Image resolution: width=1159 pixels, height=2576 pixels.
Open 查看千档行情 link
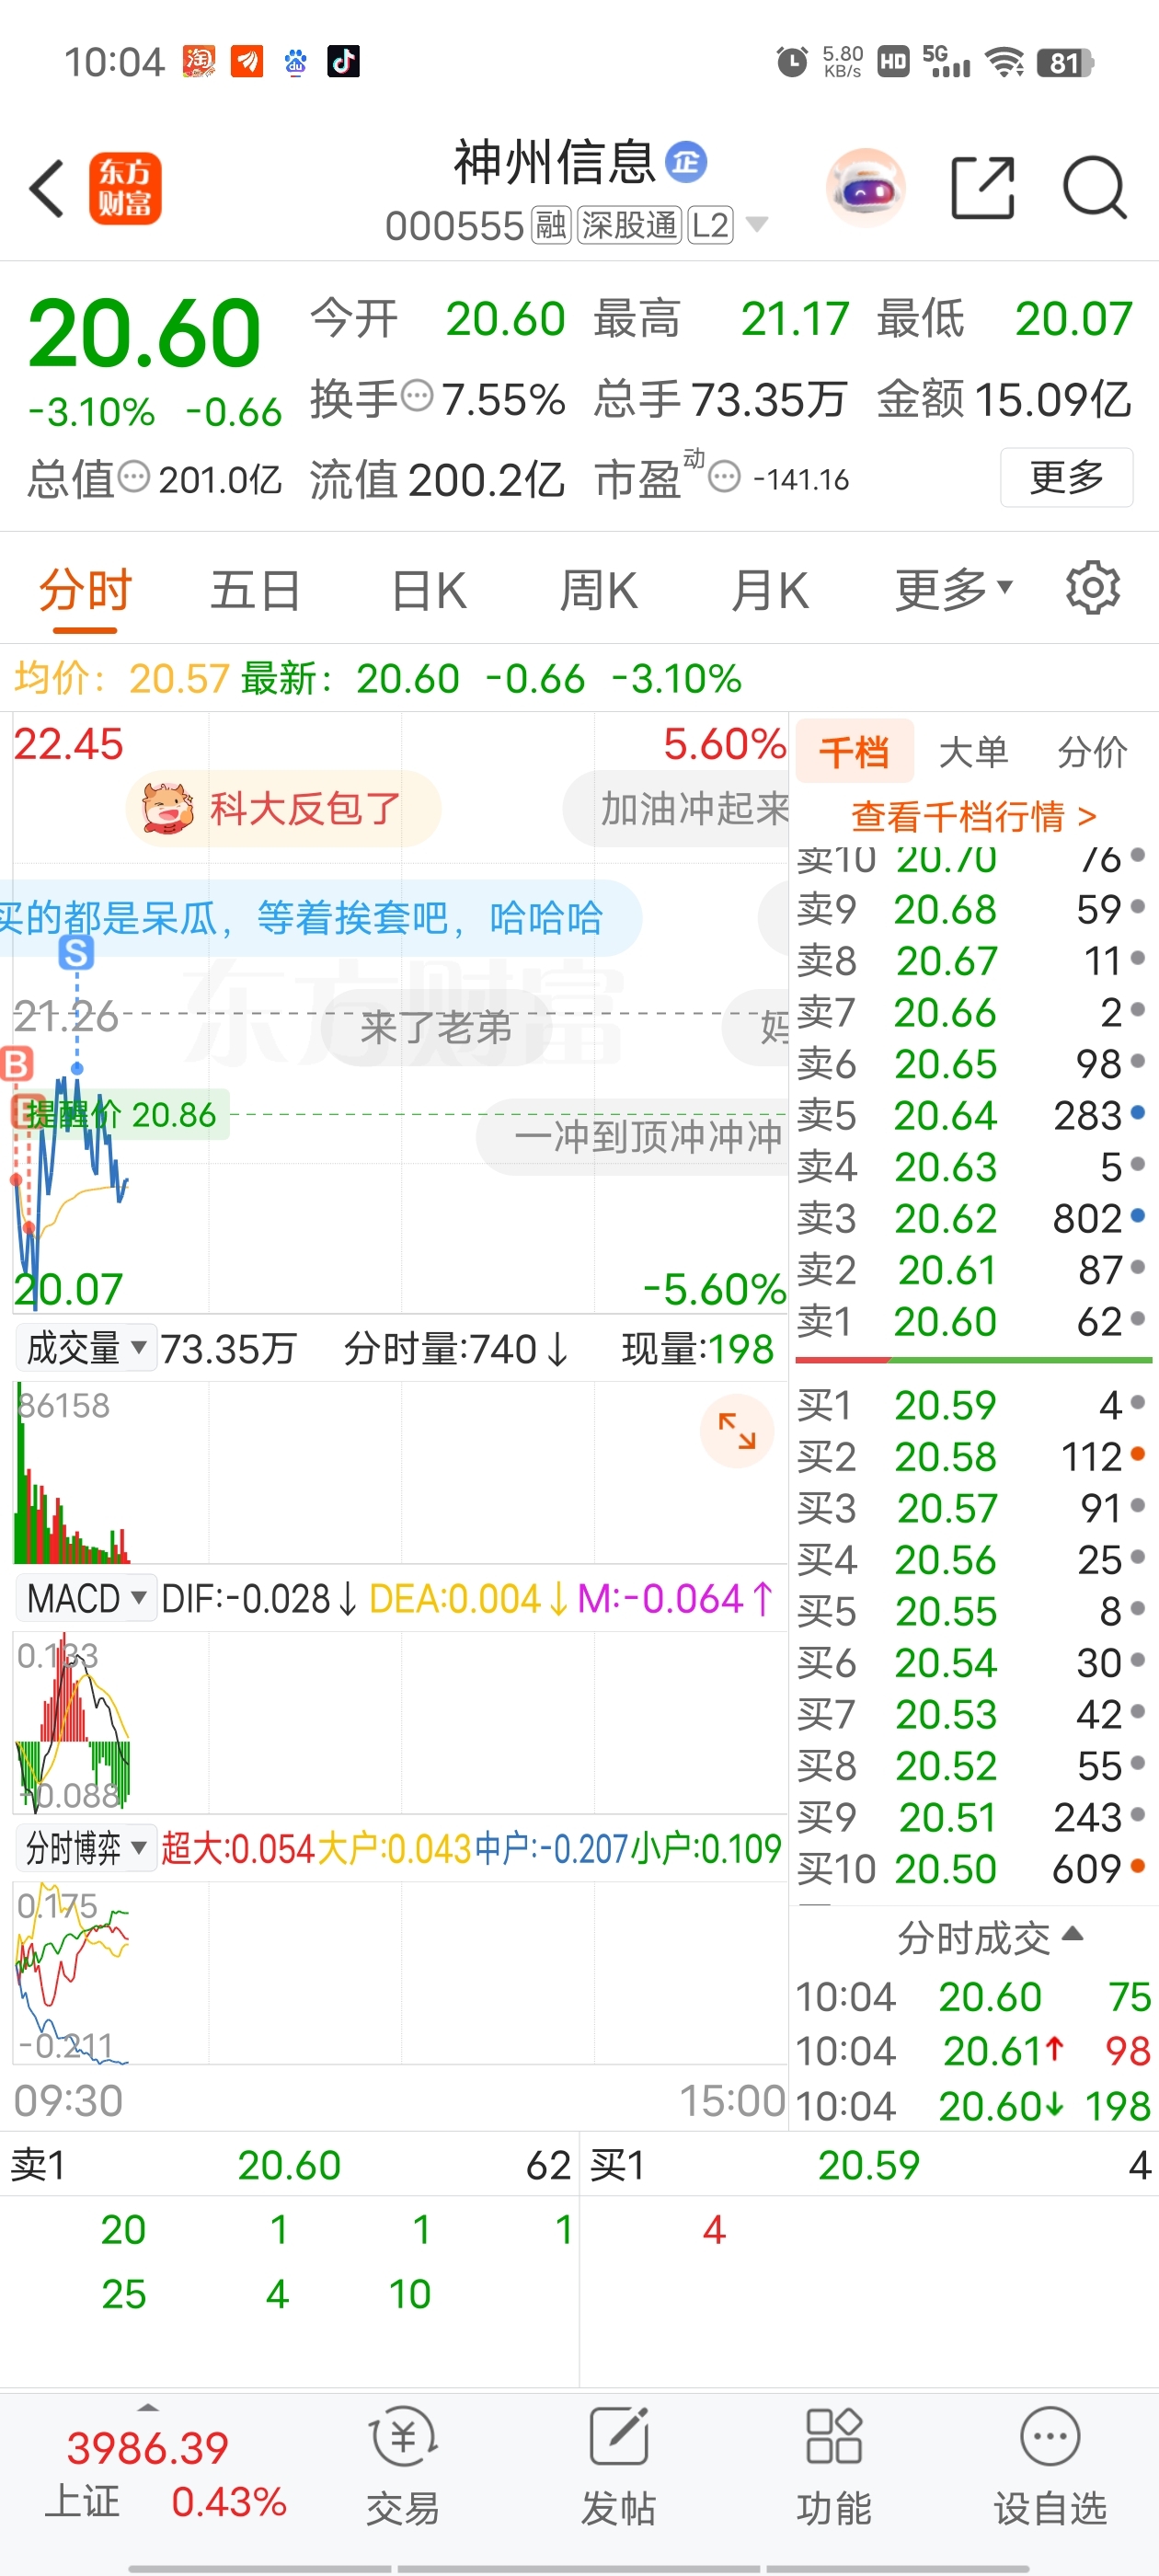tap(973, 816)
